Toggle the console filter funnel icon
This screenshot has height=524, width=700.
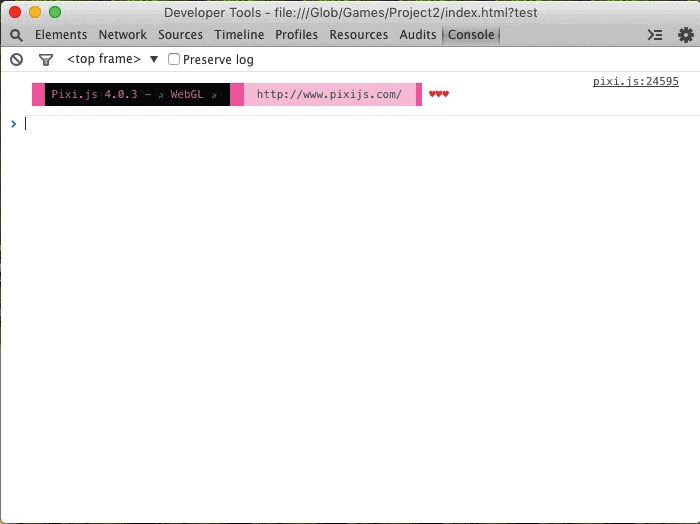pos(45,60)
